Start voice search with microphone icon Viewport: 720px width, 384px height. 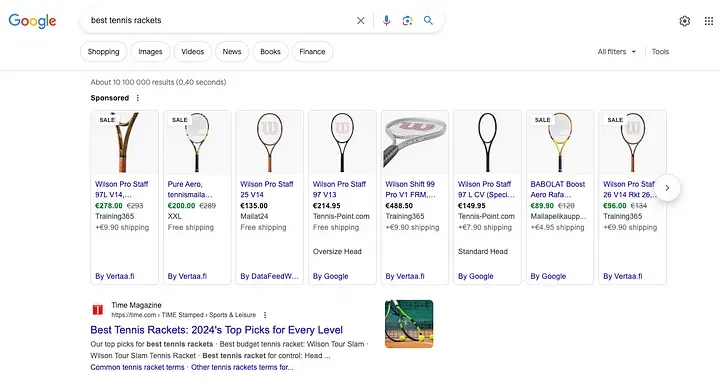(386, 21)
